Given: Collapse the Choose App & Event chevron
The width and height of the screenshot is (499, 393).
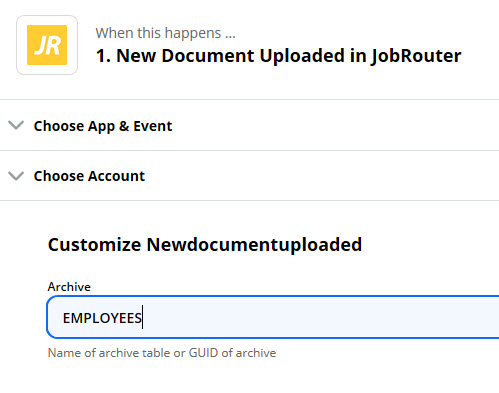Looking at the screenshot, I should tap(16, 125).
